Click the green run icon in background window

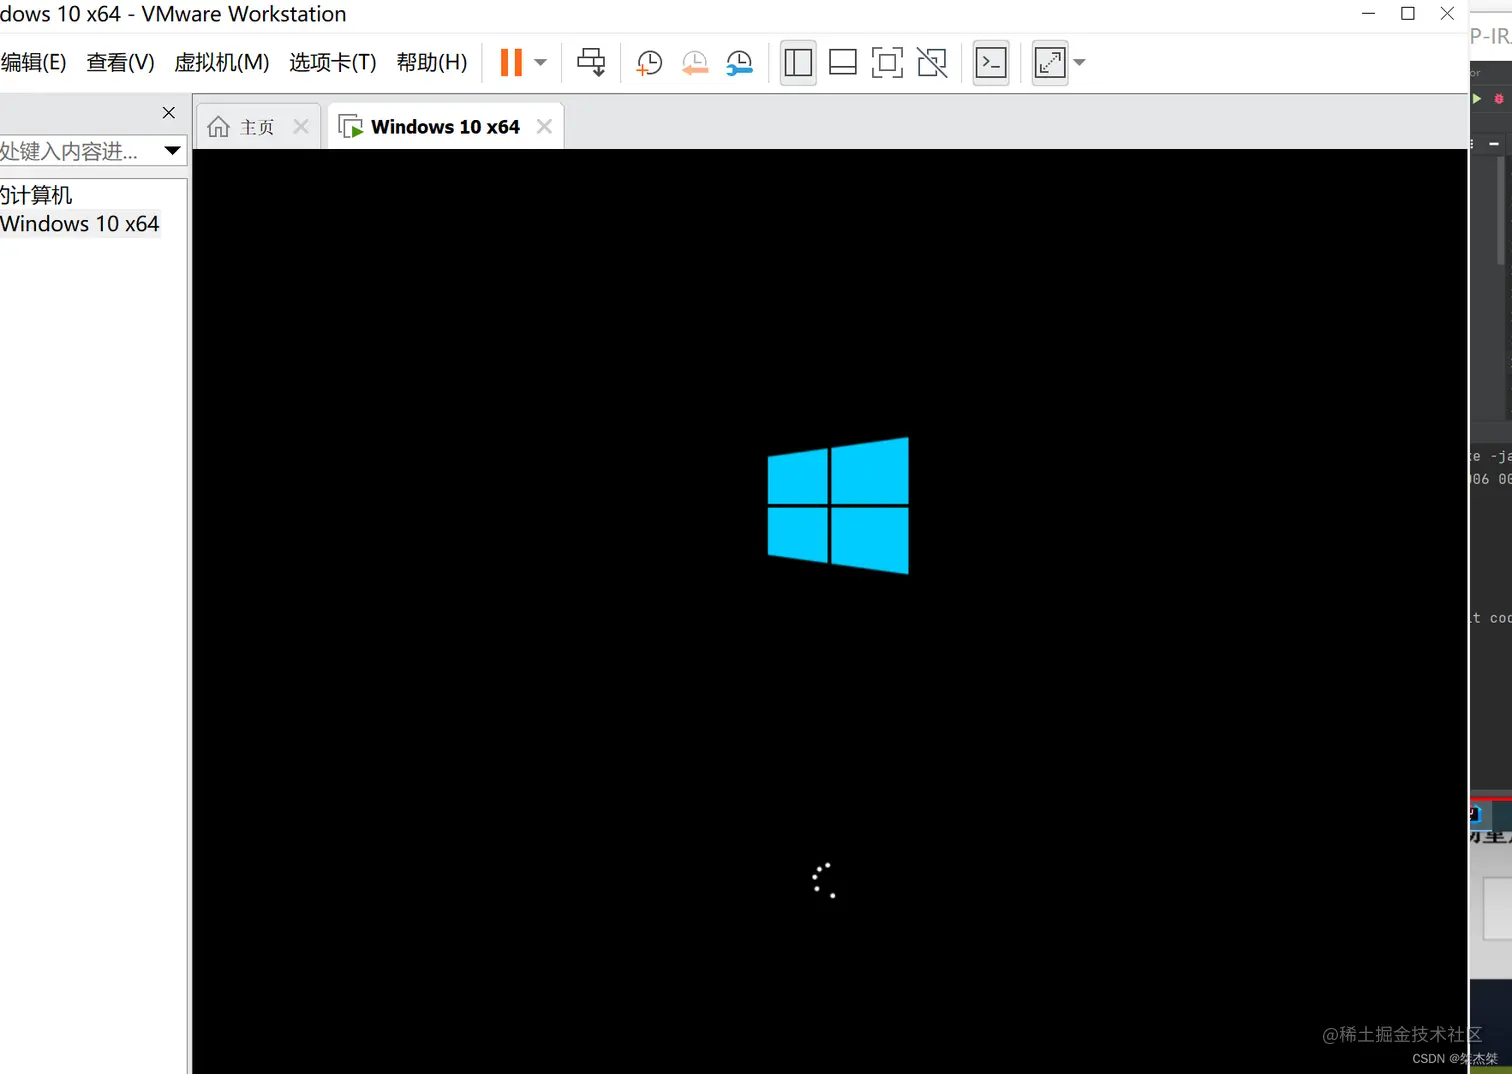[1477, 98]
